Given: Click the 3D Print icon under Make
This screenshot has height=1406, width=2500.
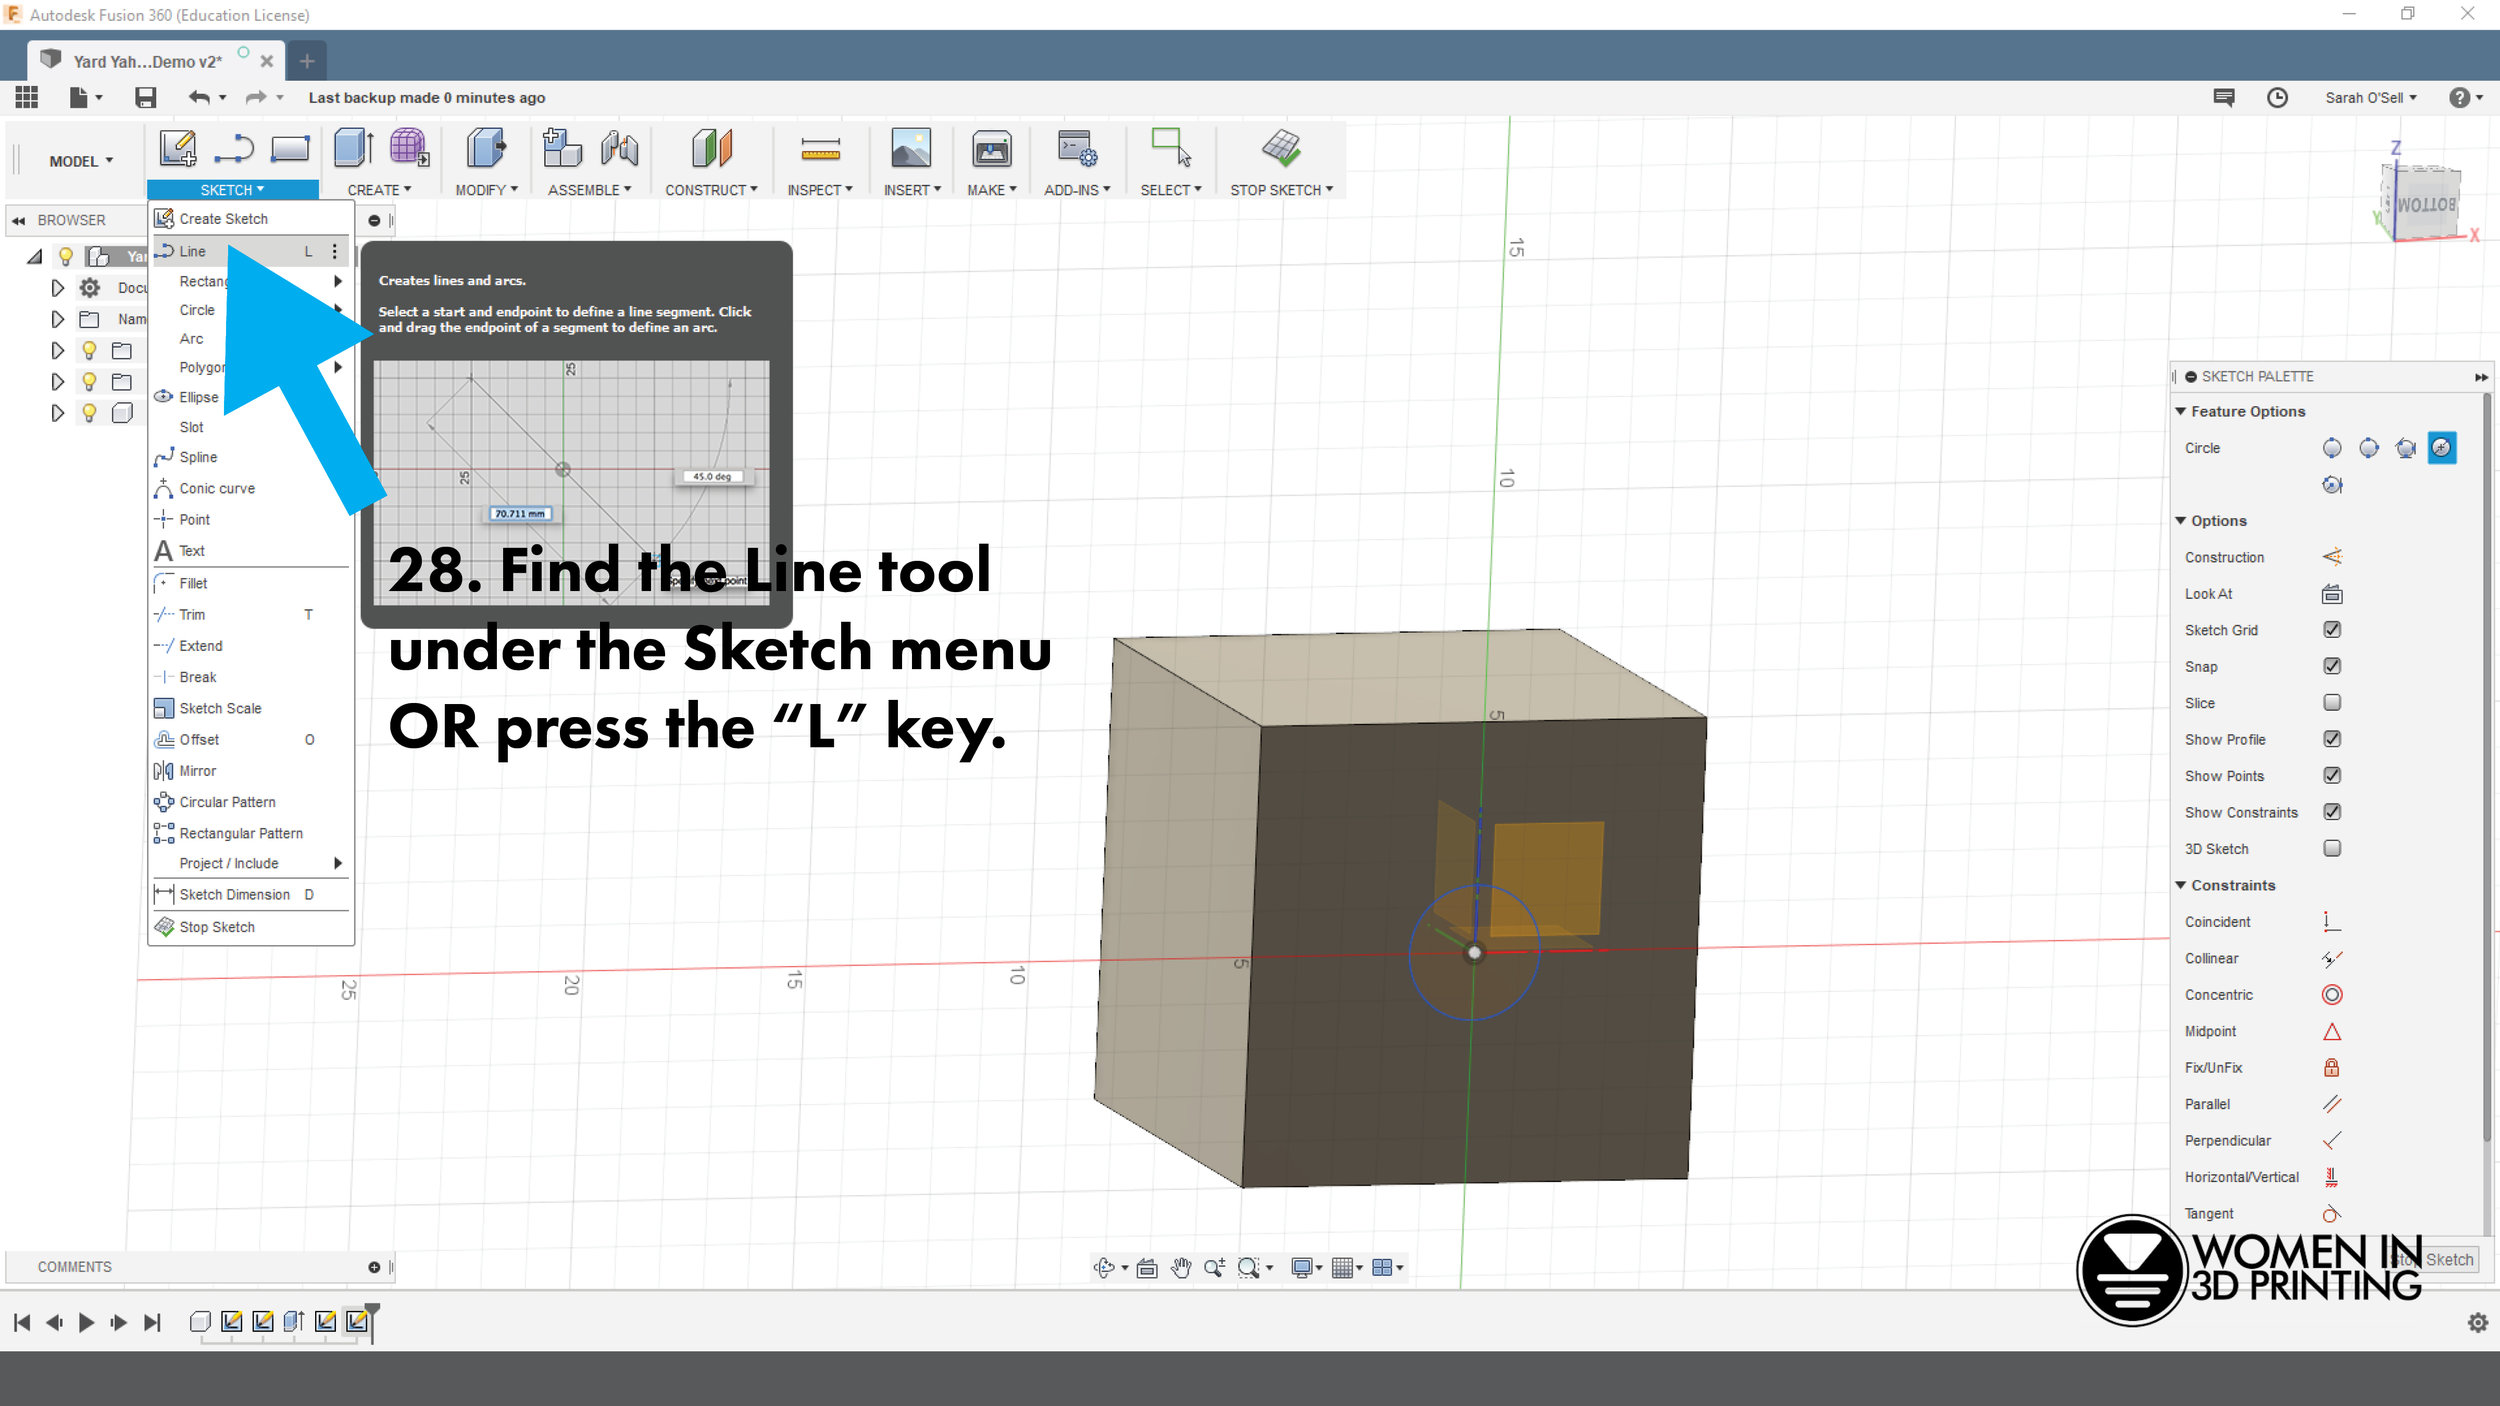Looking at the screenshot, I should [x=991, y=148].
